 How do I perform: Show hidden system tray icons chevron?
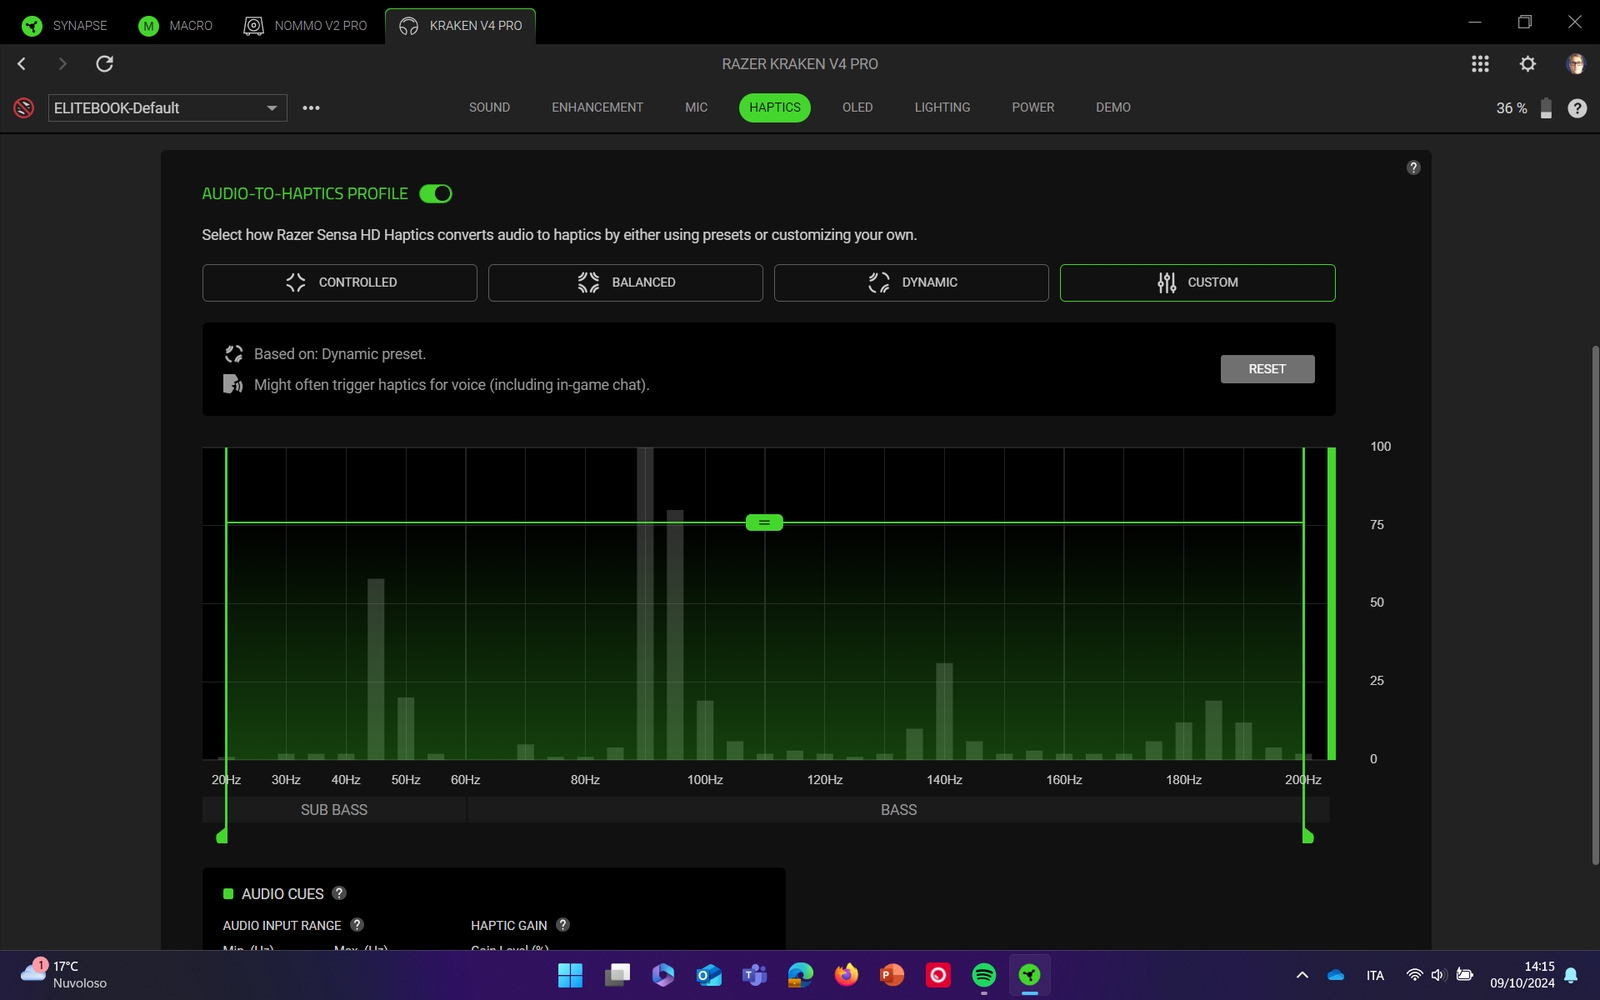pos(1302,975)
